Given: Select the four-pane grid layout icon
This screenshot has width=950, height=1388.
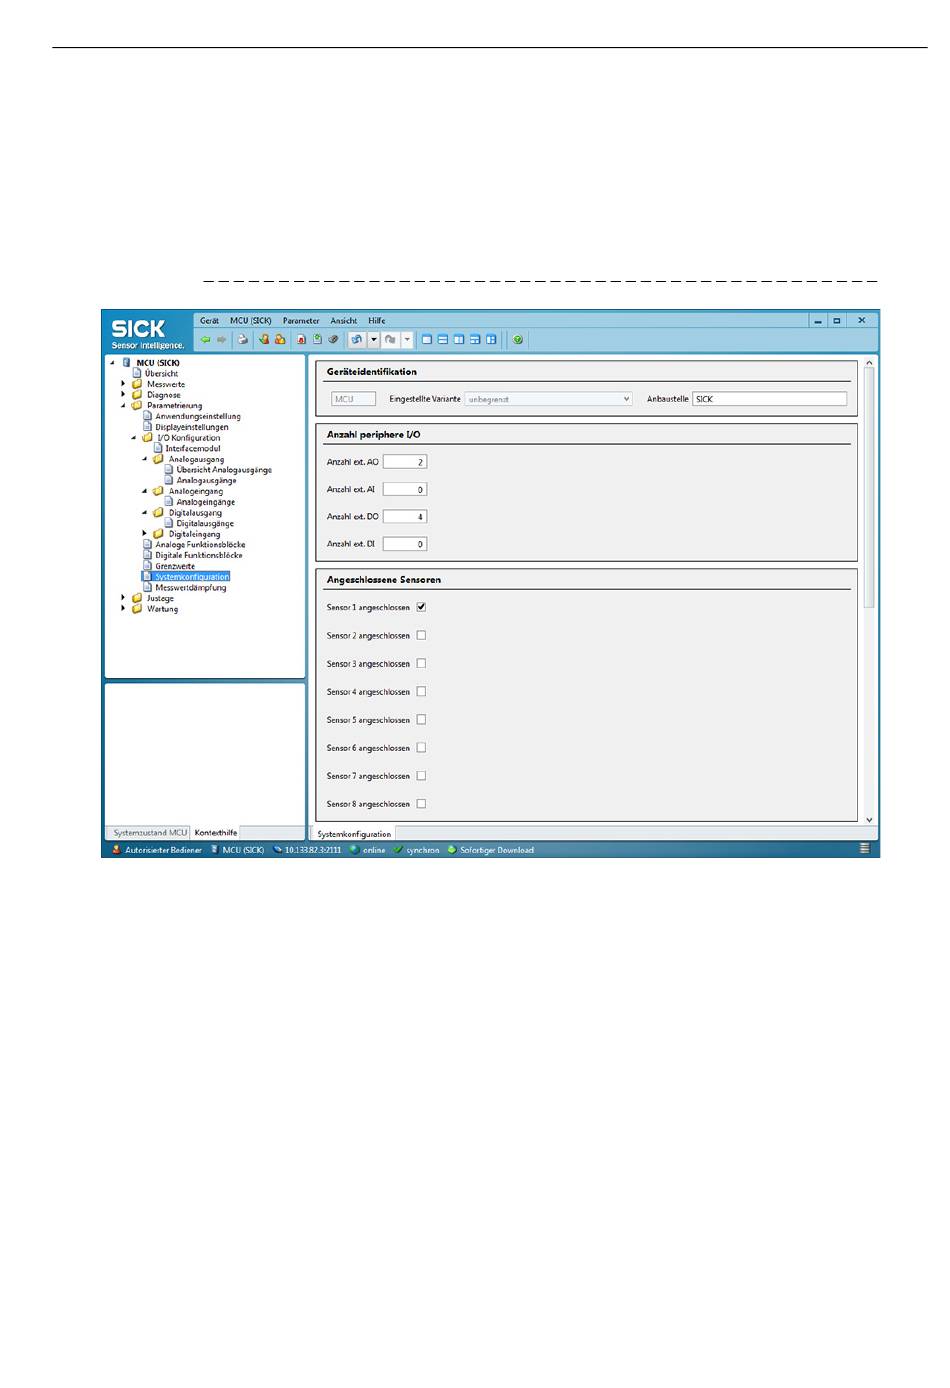Looking at the screenshot, I should [491, 340].
